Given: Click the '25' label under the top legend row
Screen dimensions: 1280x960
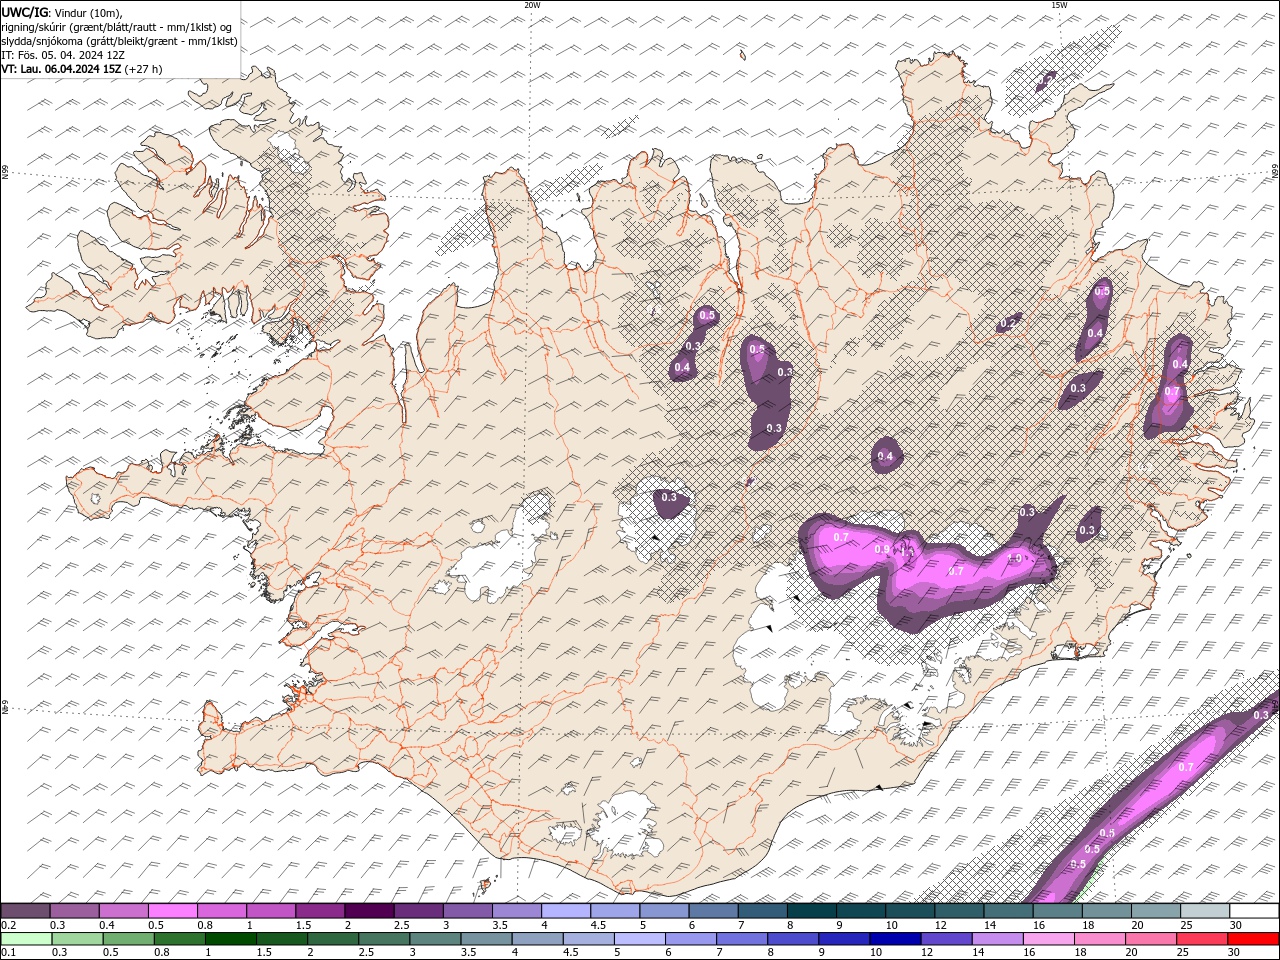Looking at the screenshot, I should pyautogui.click(x=1188, y=925).
